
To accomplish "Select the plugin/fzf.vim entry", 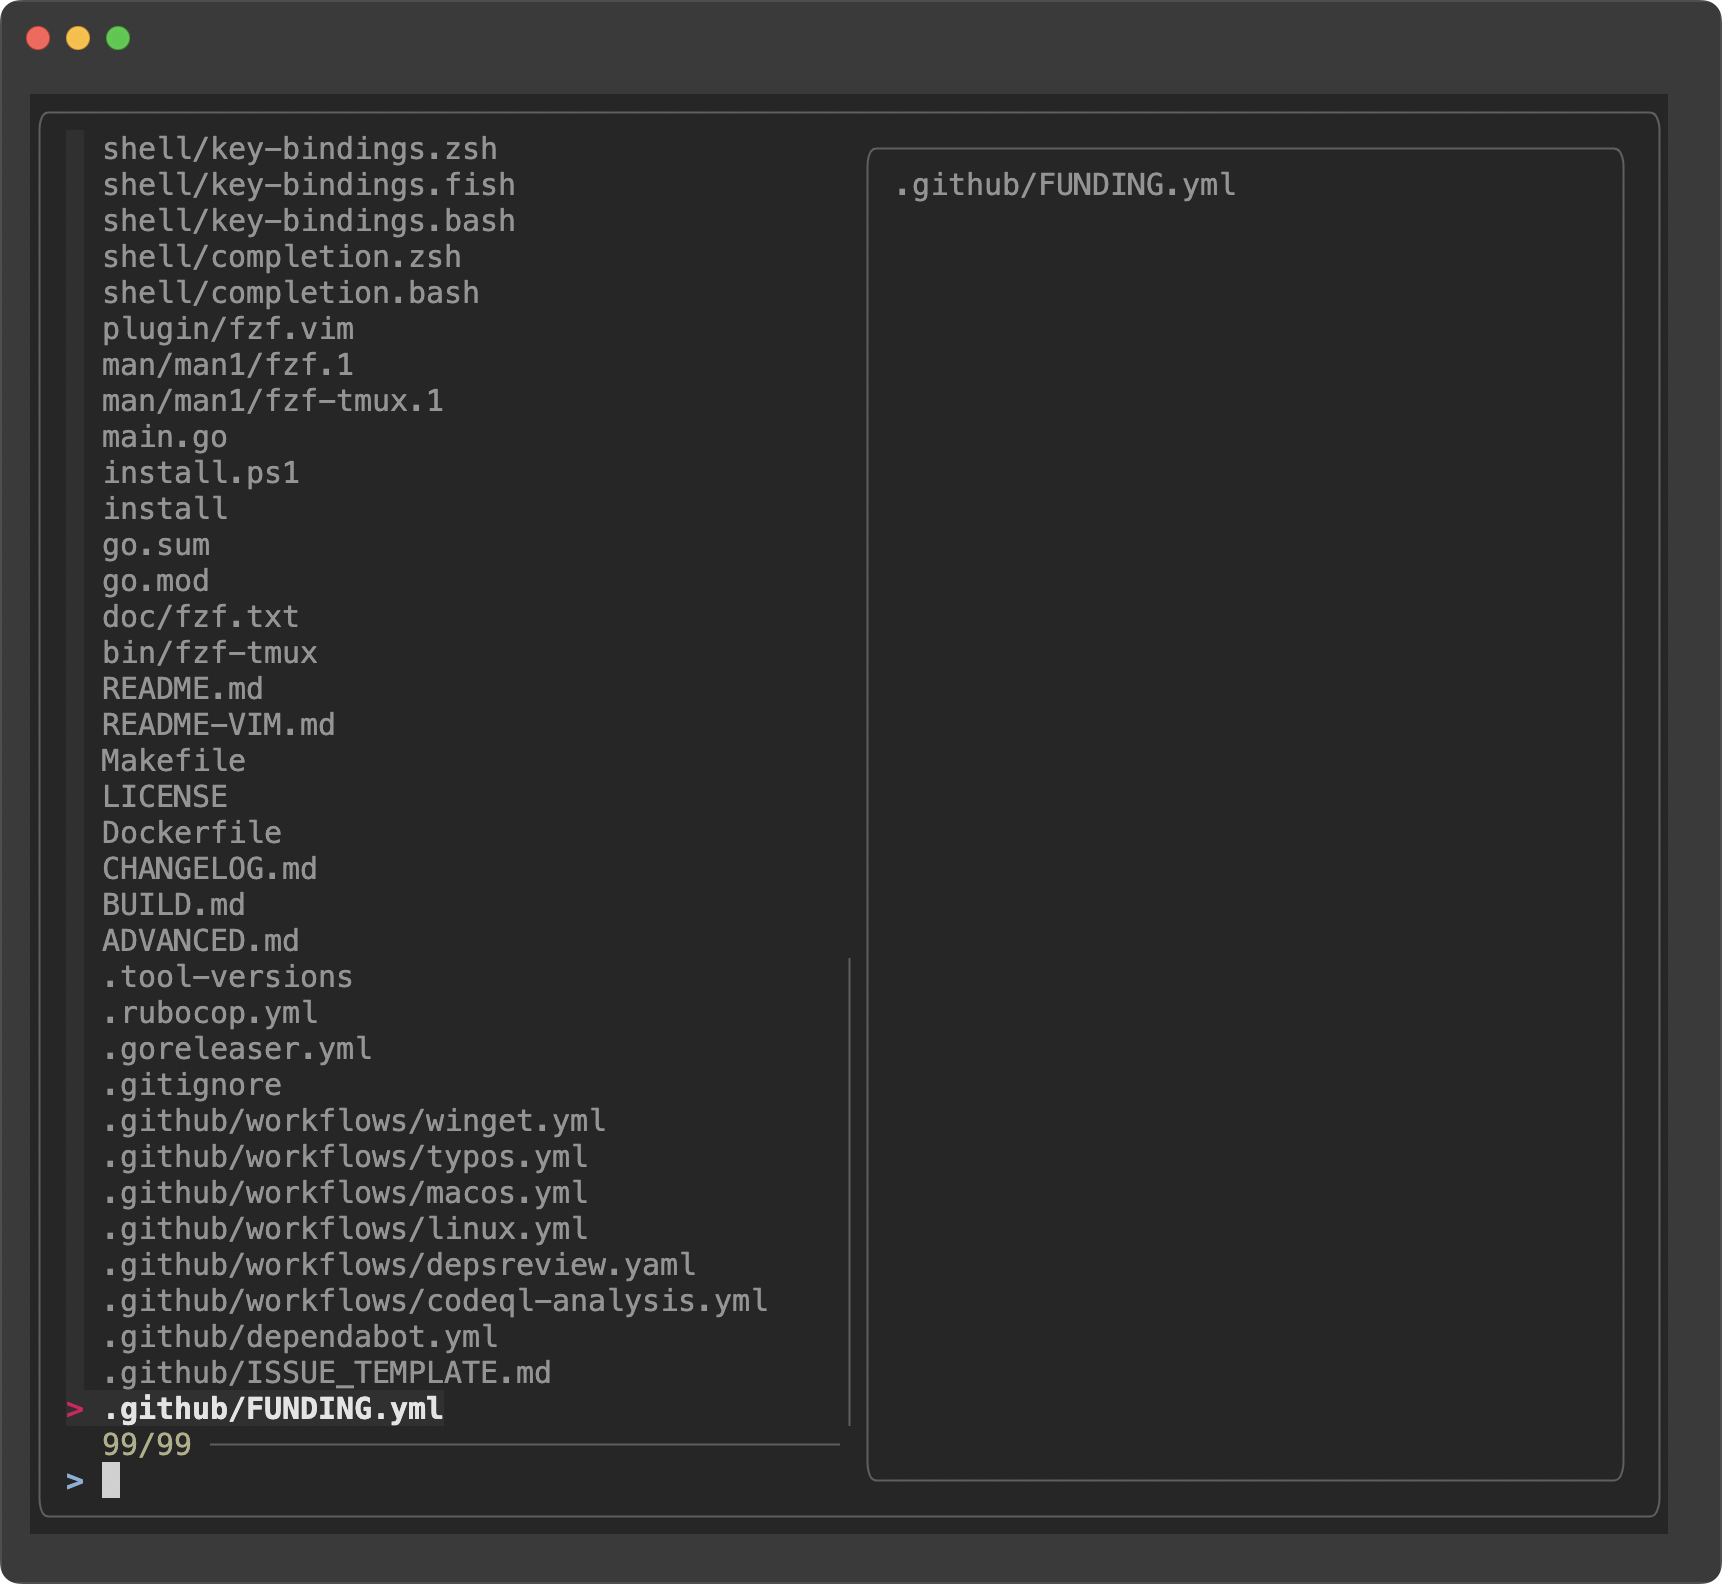I will [227, 328].
